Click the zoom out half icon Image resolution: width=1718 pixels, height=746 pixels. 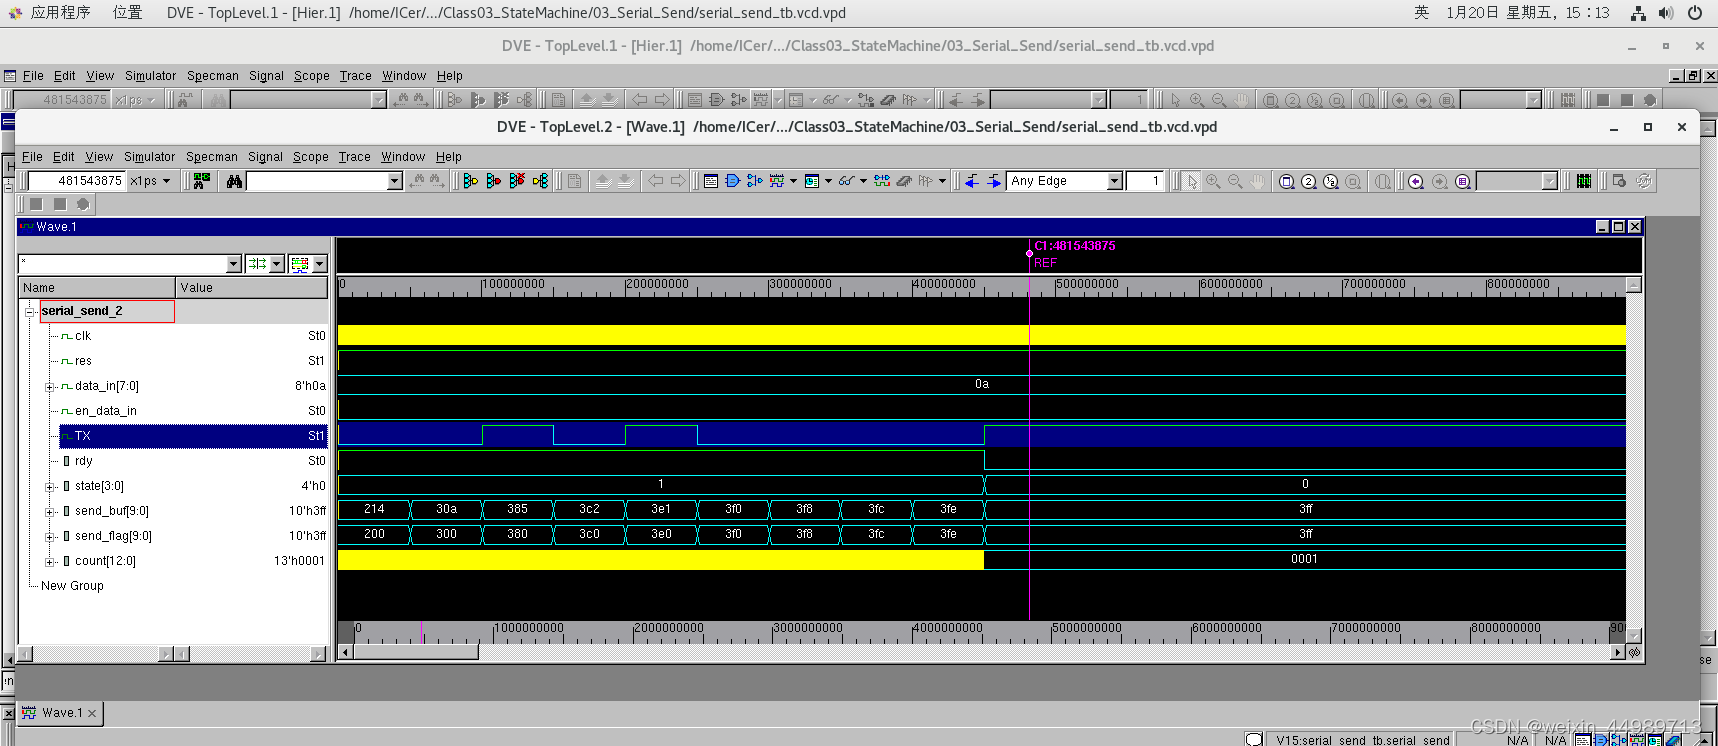[x=1331, y=181]
